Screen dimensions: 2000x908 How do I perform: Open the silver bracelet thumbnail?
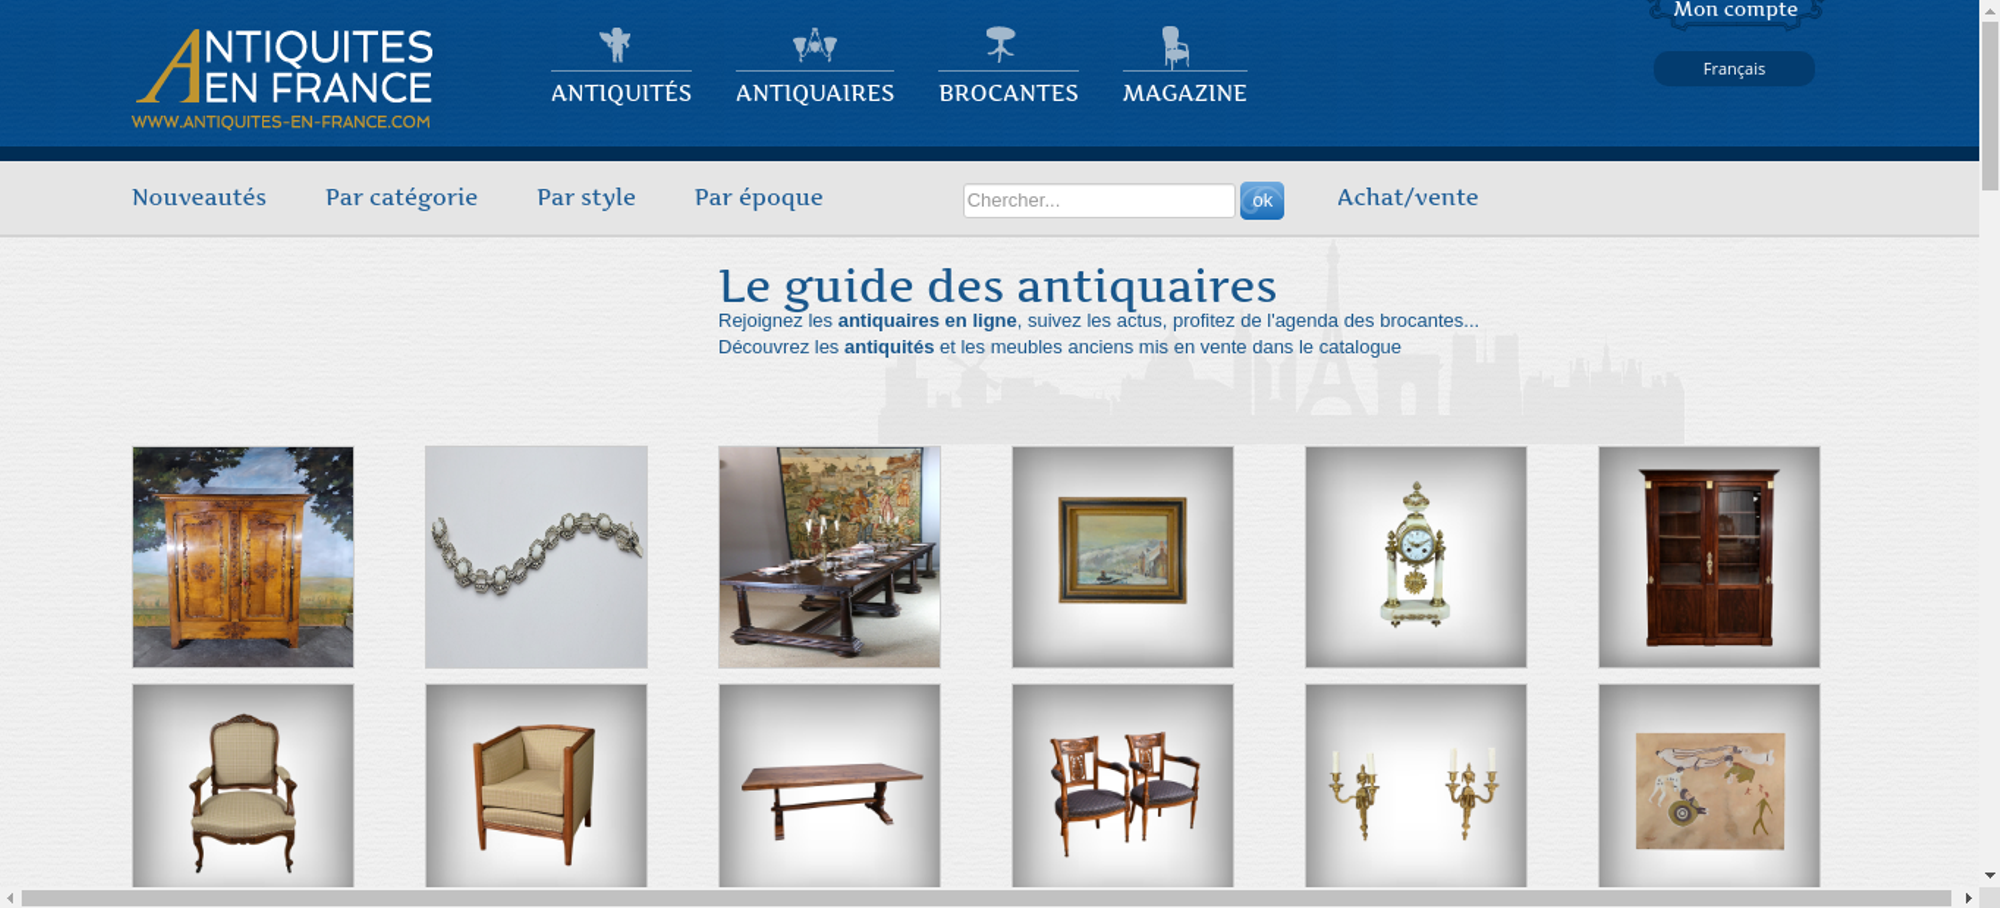click(x=536, y=557)
